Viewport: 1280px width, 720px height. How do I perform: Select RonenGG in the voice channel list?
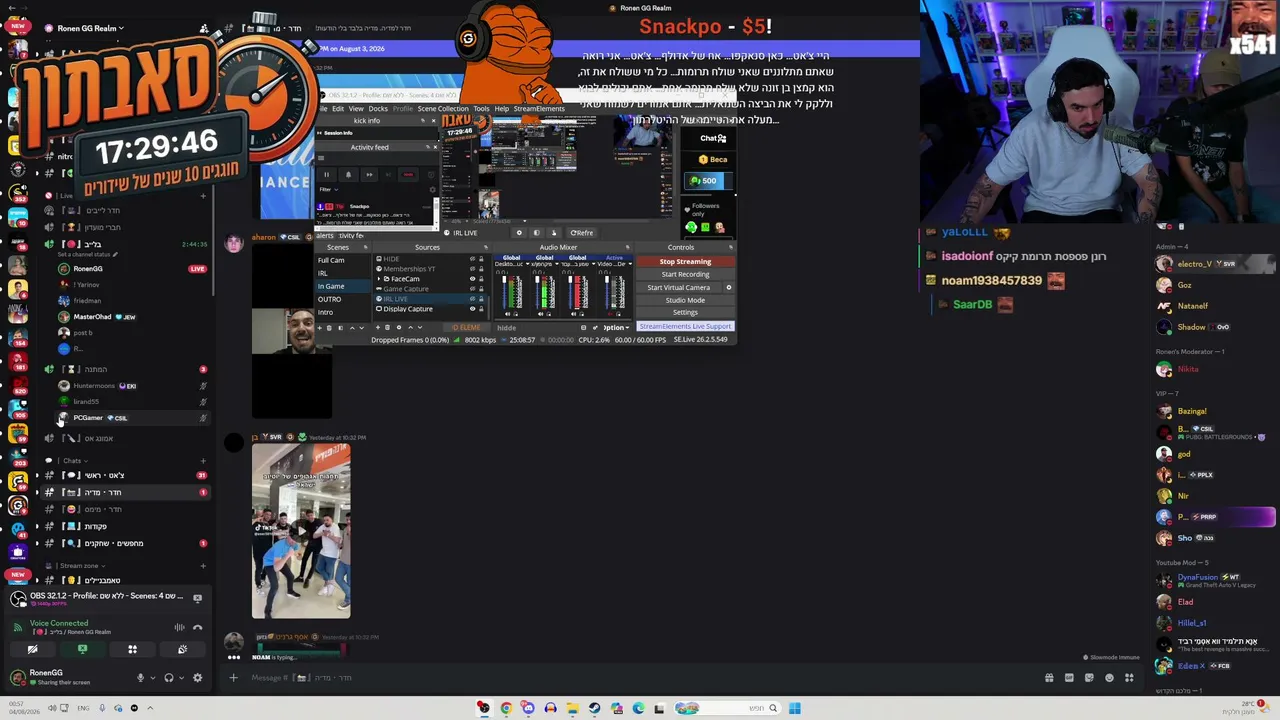point(132,269)
